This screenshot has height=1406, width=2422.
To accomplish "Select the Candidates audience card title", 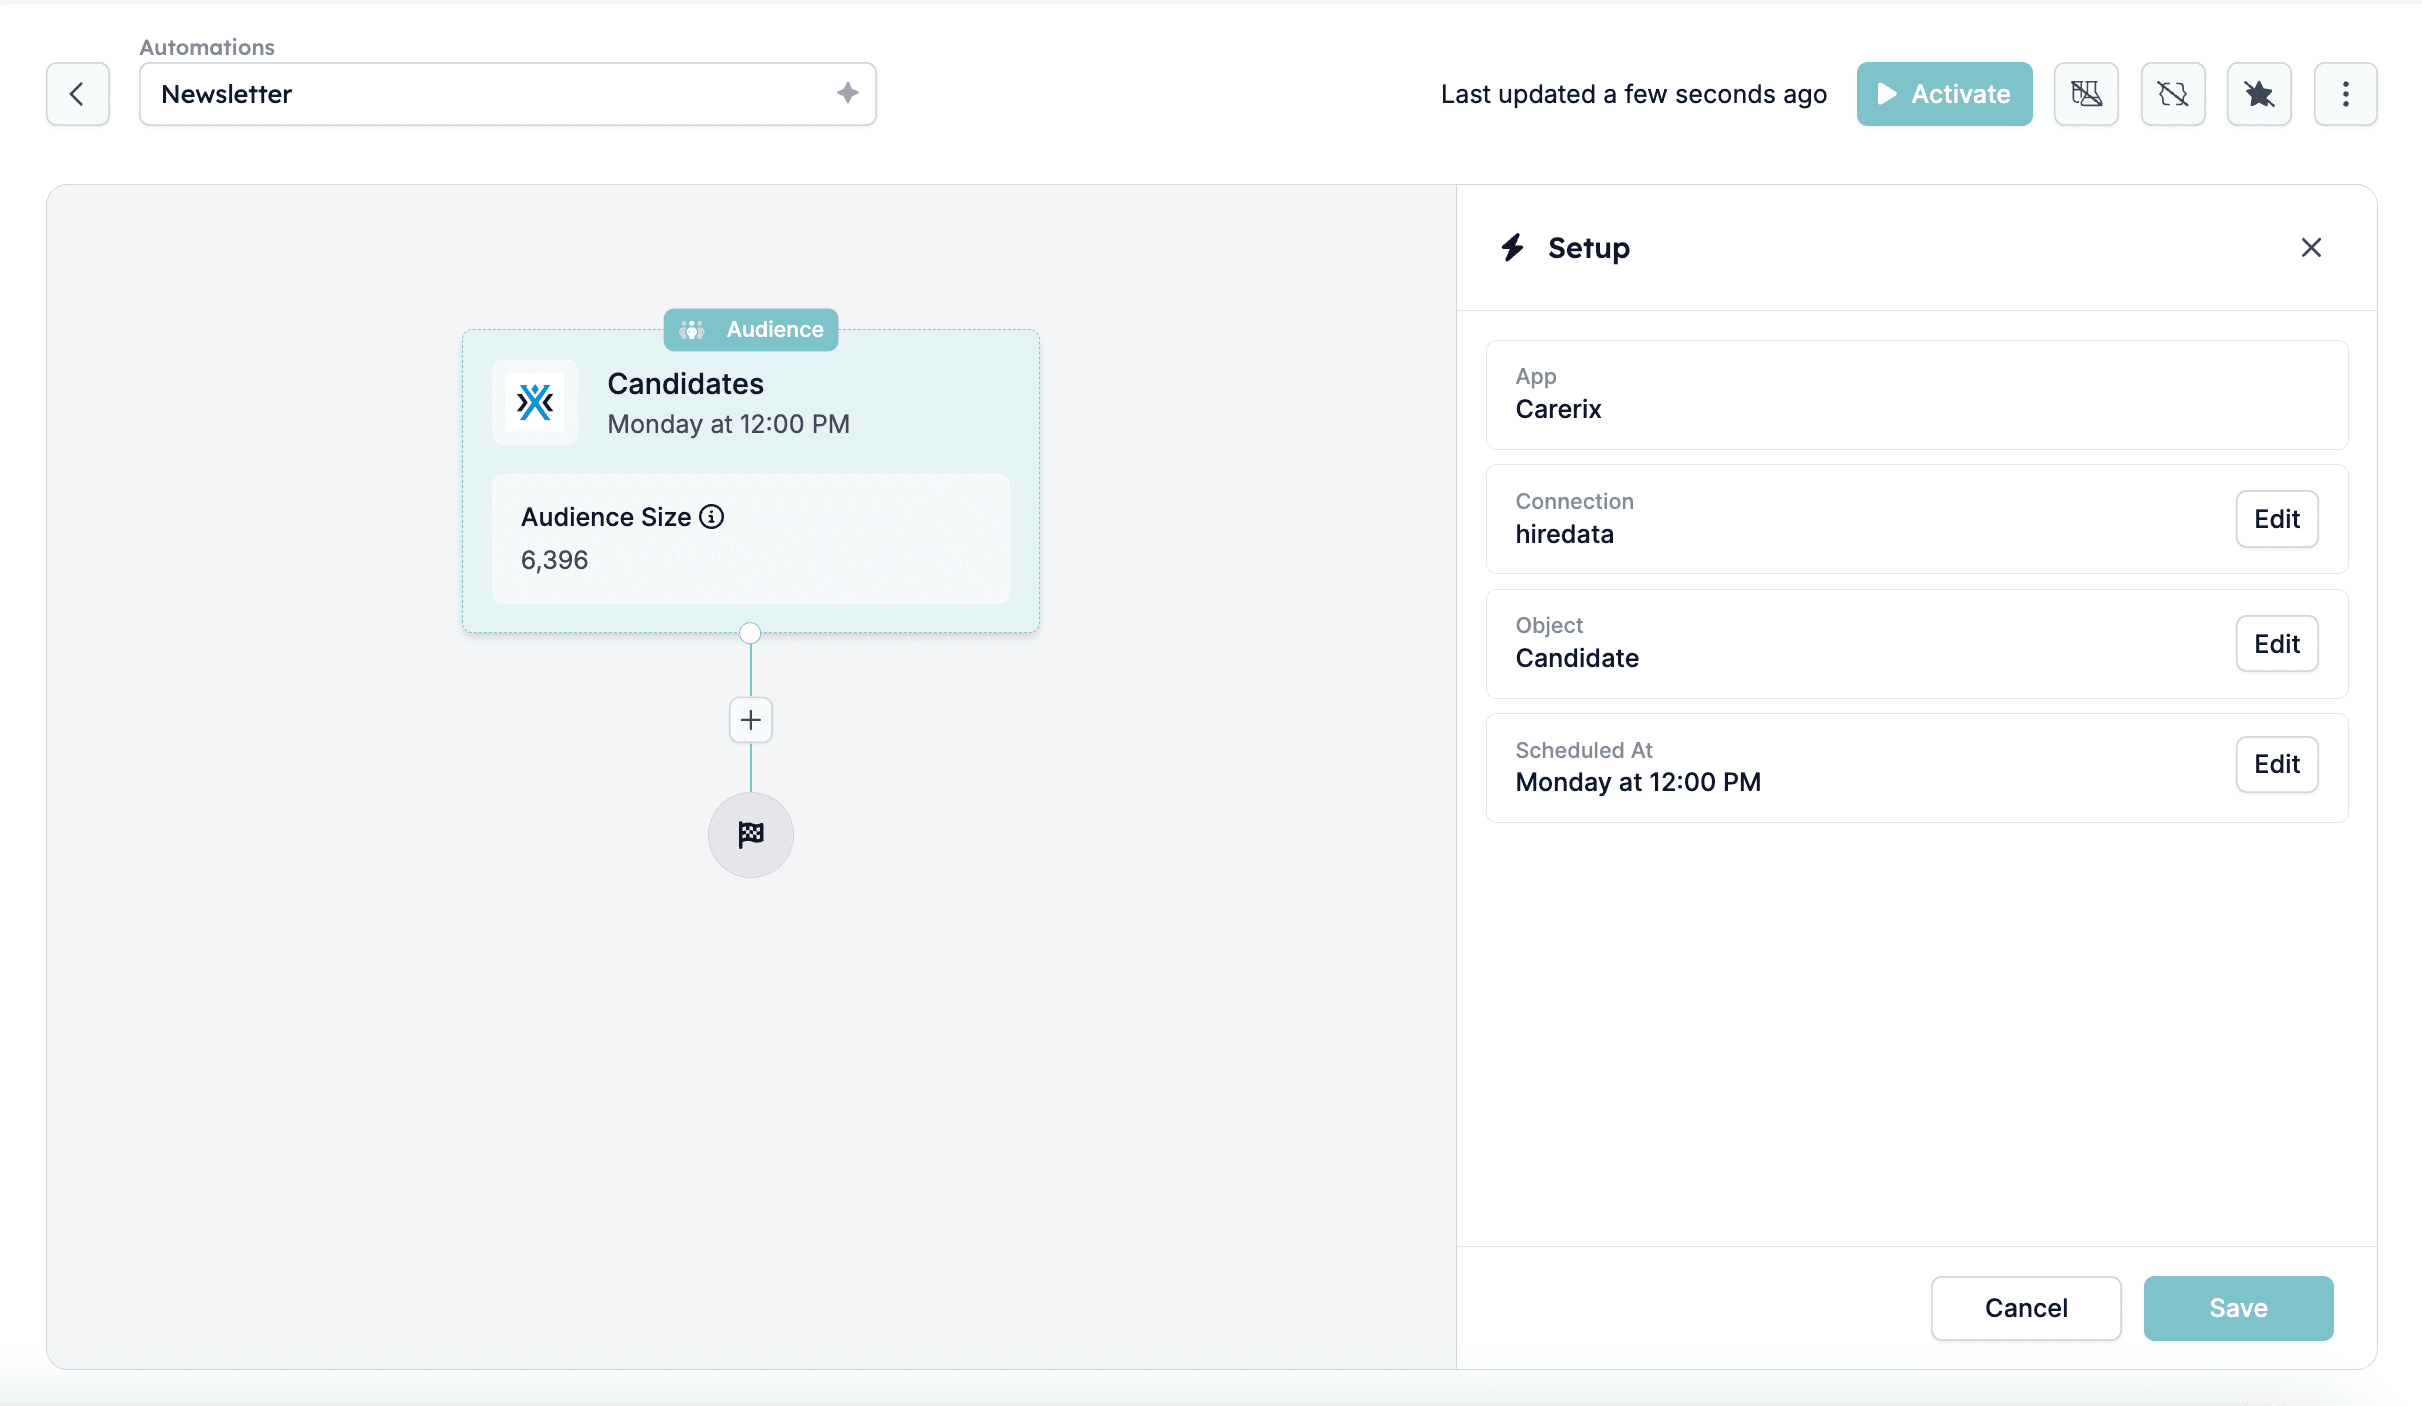I will [x=686, y=384].
